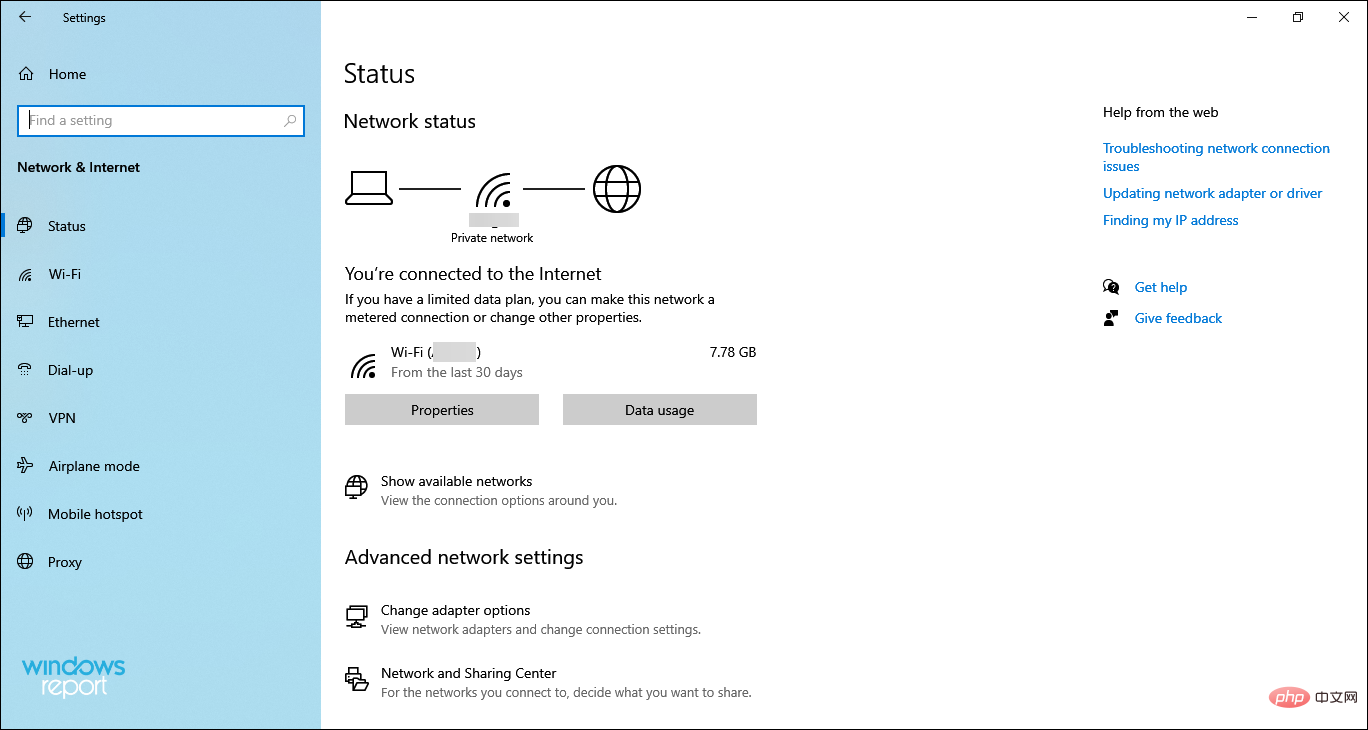Open the Finding my IP address link
The height and width of the screenshot is (730, 1368).
point(1170,220)
